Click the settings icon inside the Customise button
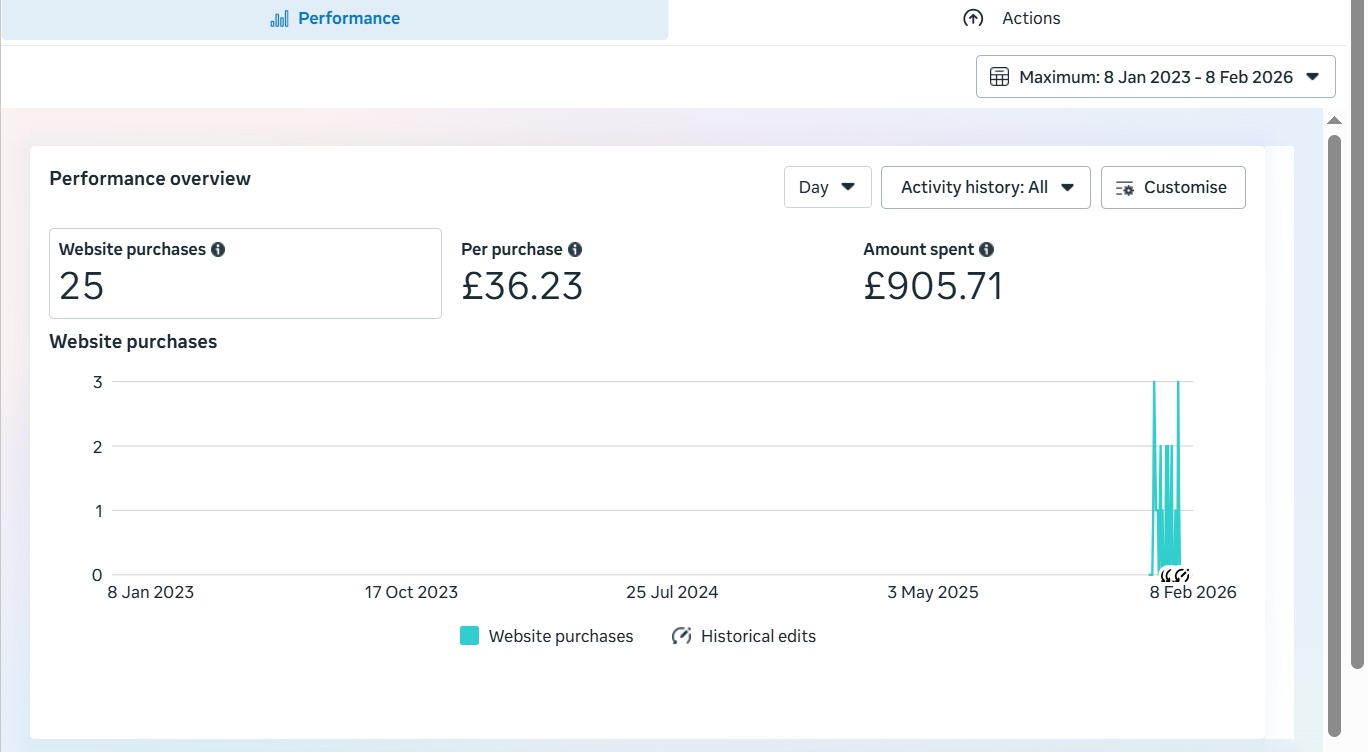 click(1125, 188)
